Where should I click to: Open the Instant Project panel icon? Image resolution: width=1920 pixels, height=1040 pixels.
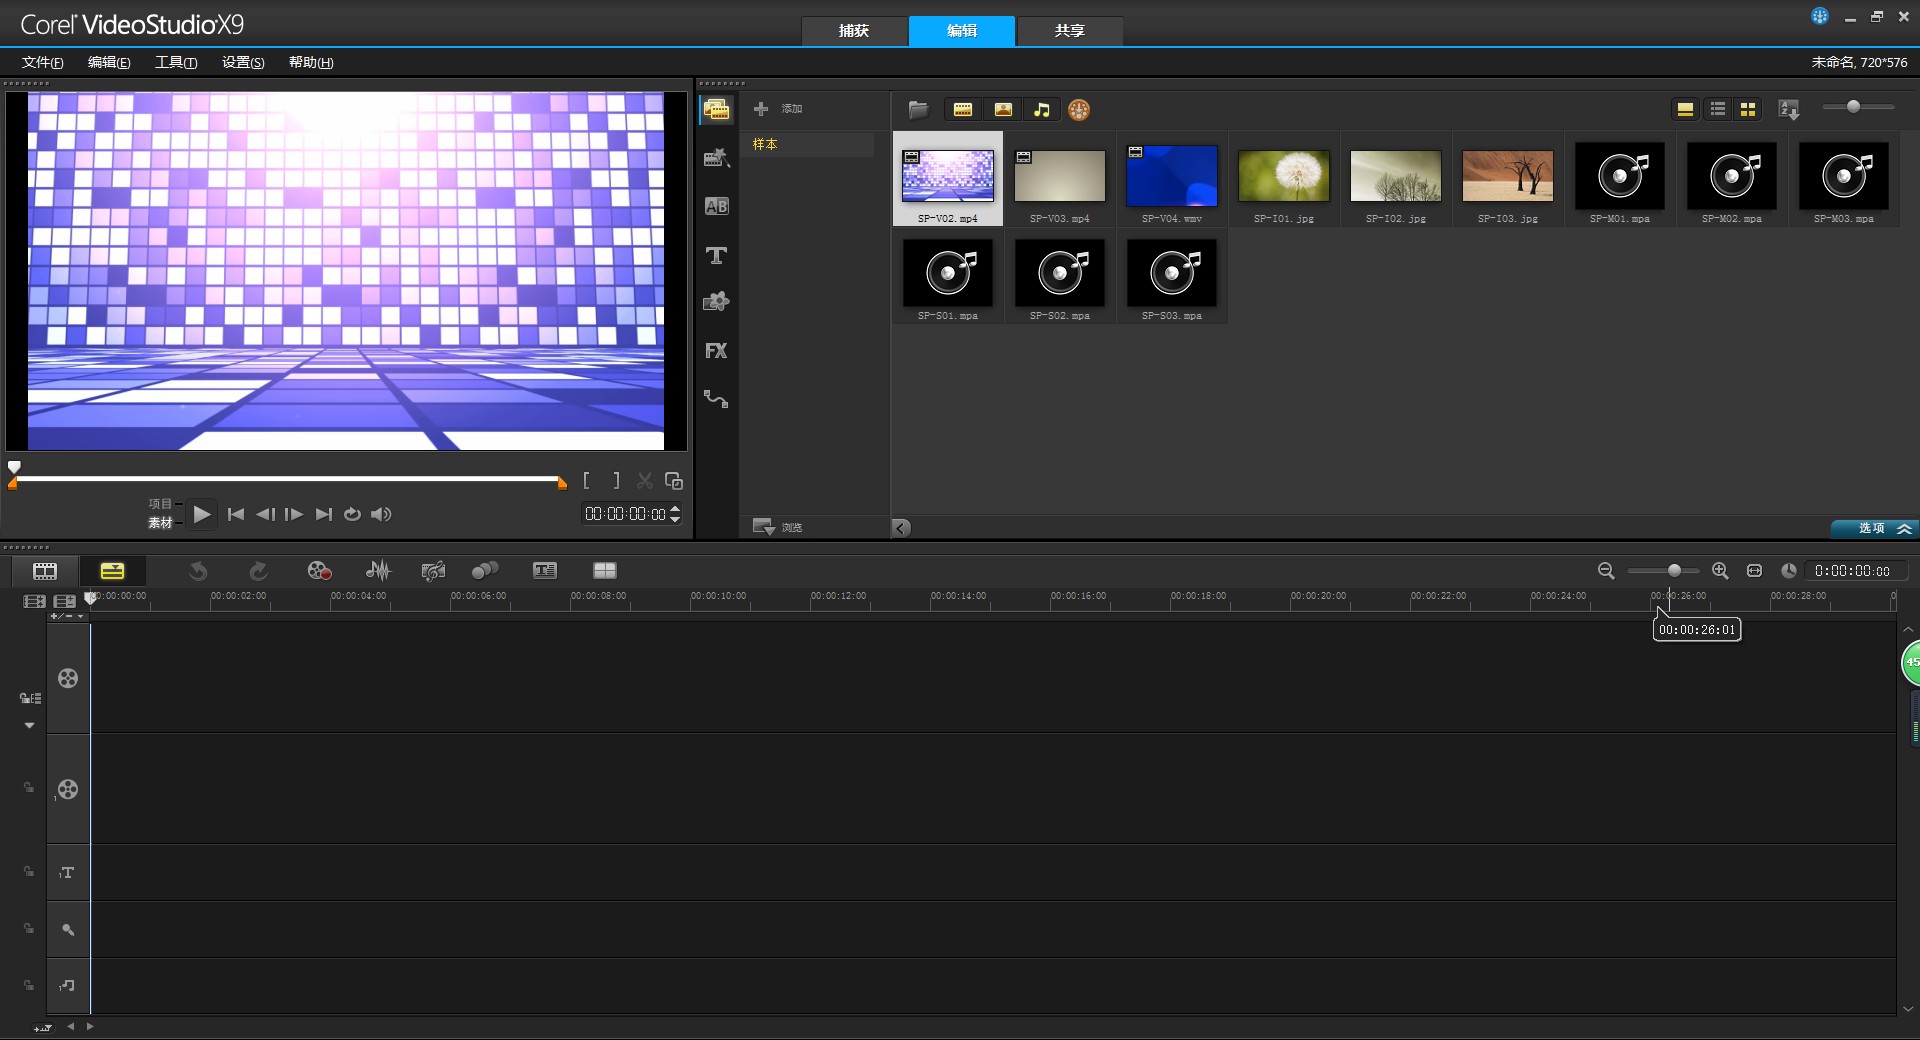[716, 158]
